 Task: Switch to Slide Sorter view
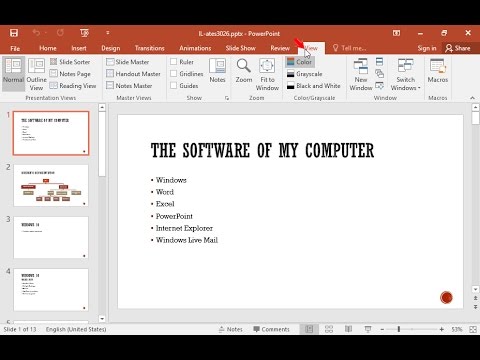[x=70, y=62]
